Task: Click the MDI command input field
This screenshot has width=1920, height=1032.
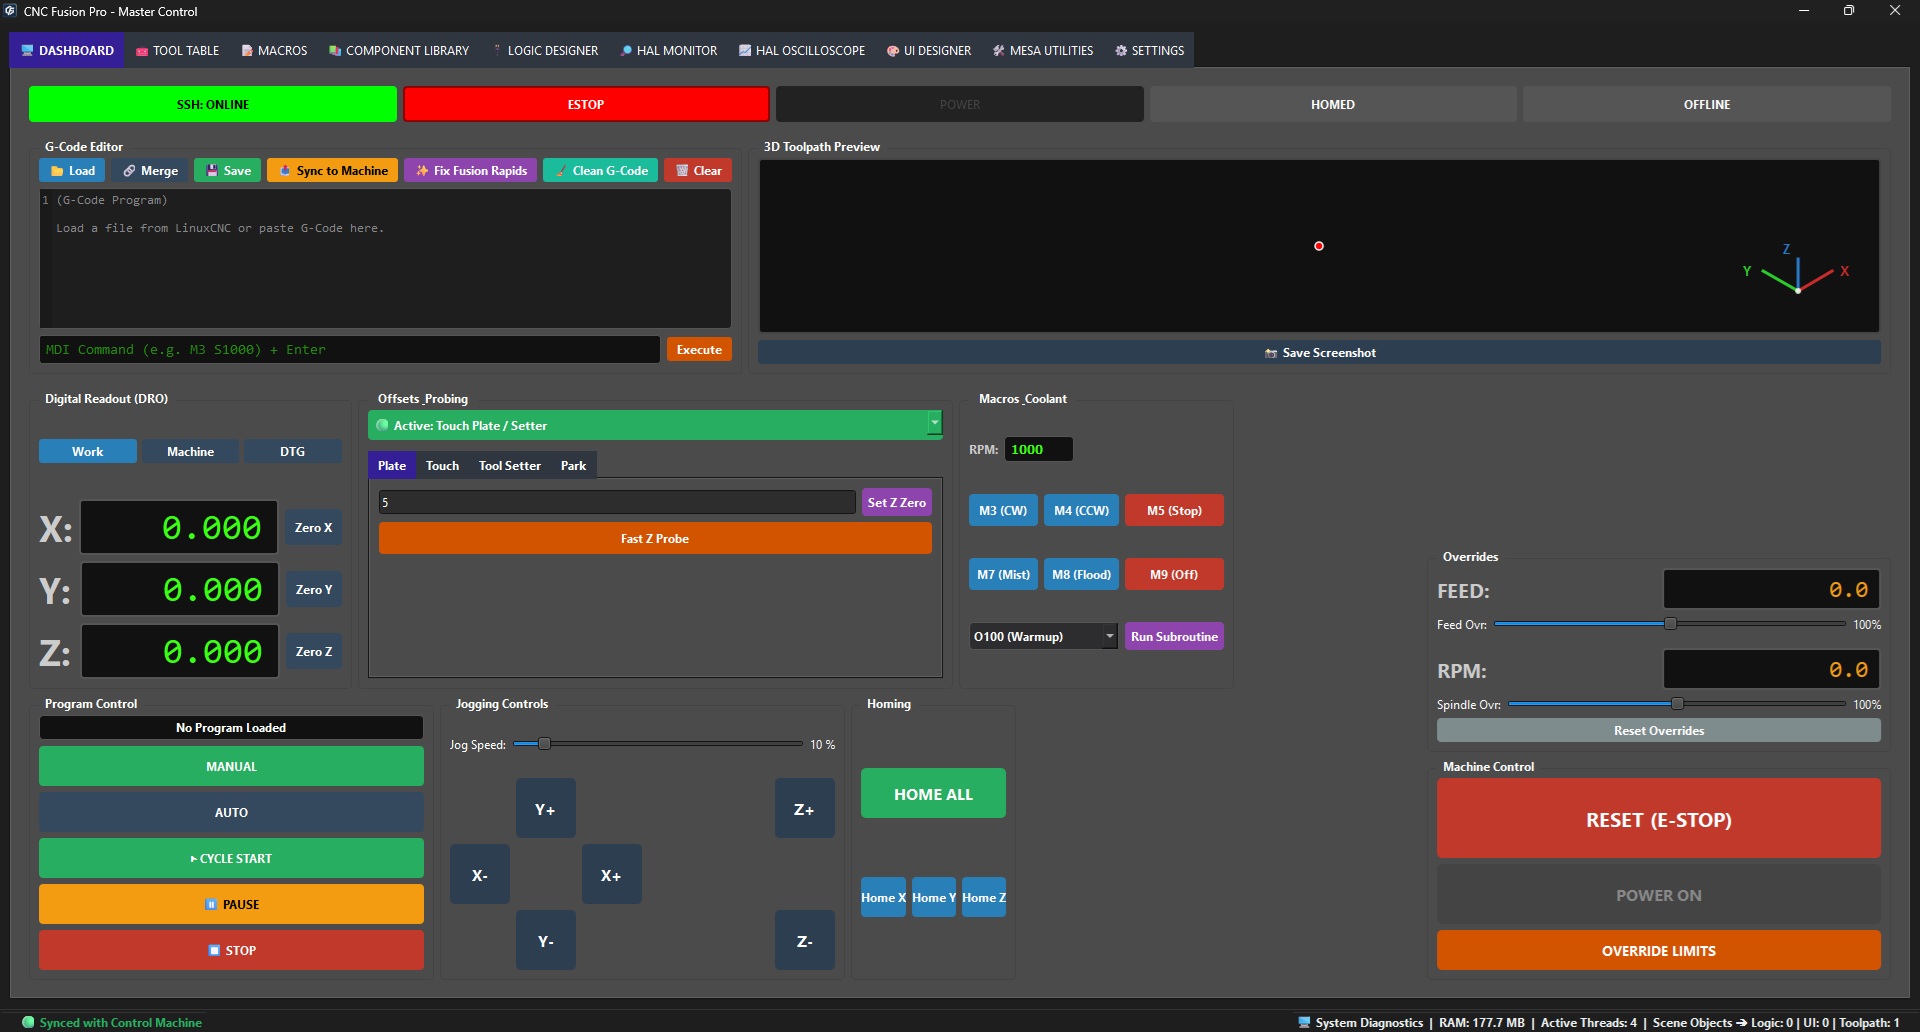Action: point(350,350)
